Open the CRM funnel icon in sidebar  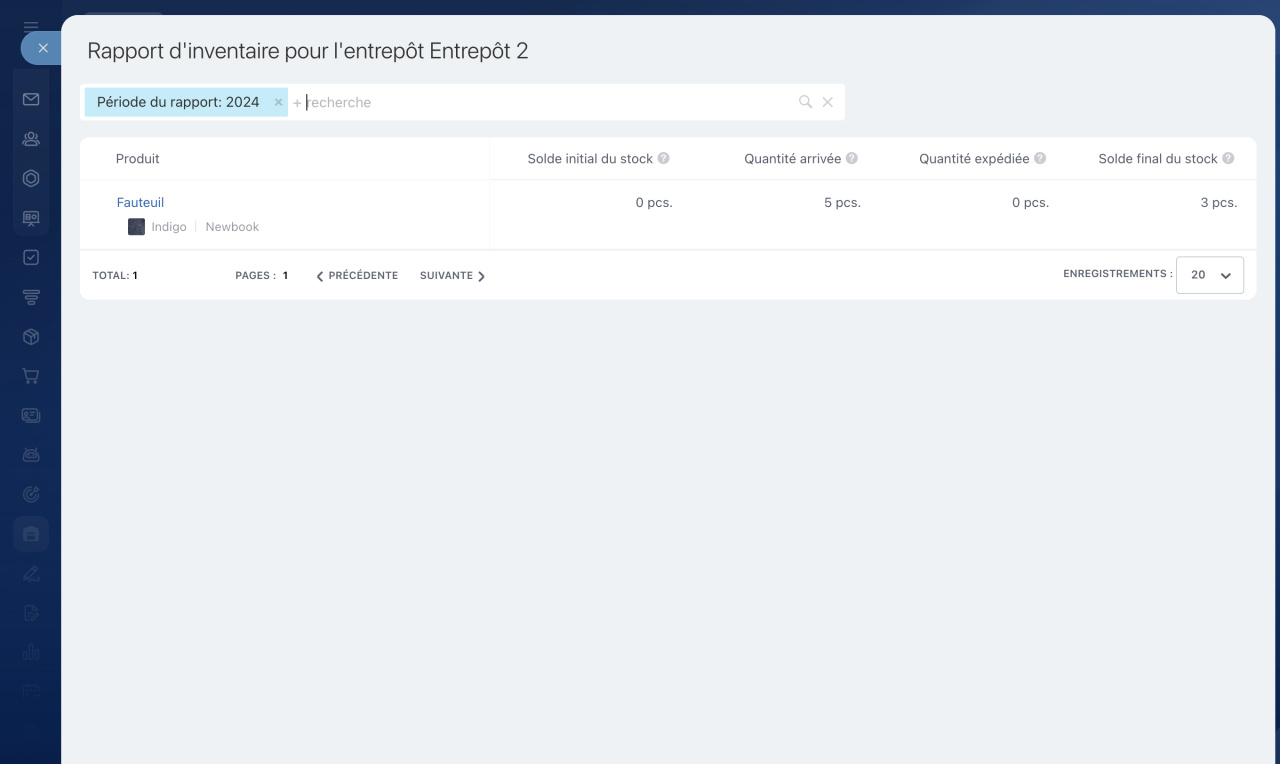pyautogui.click(x=31, y=297)
